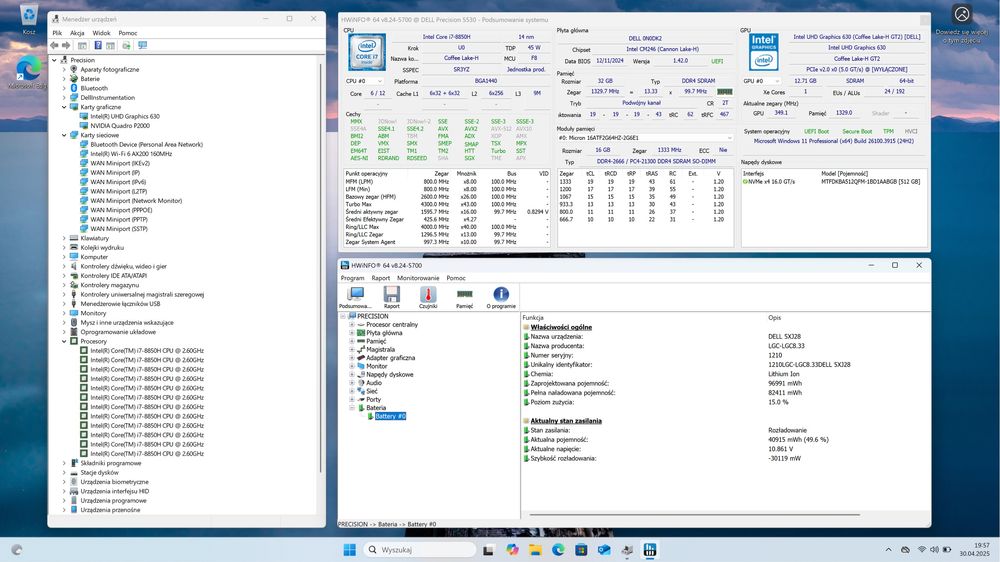The width and height of the screenshot is (1000, 562).
Task: Open Microsoft Store from the taskbar
Action: [581, 549]
